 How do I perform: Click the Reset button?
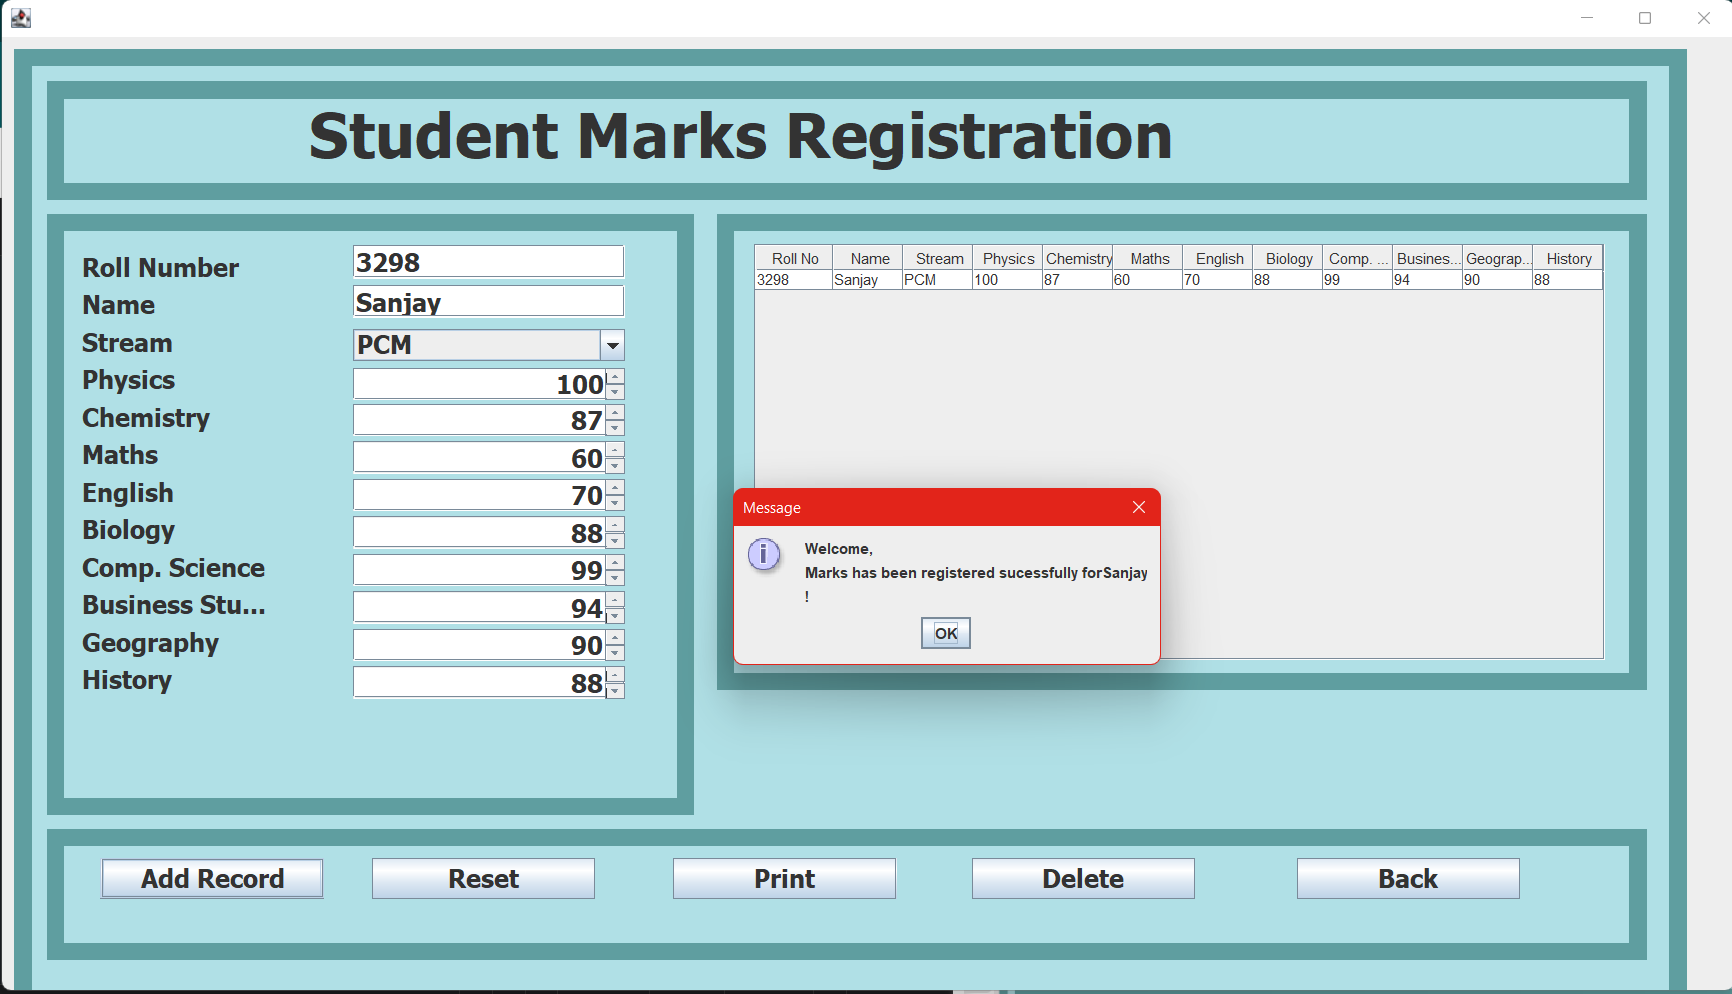coord(483,879)
